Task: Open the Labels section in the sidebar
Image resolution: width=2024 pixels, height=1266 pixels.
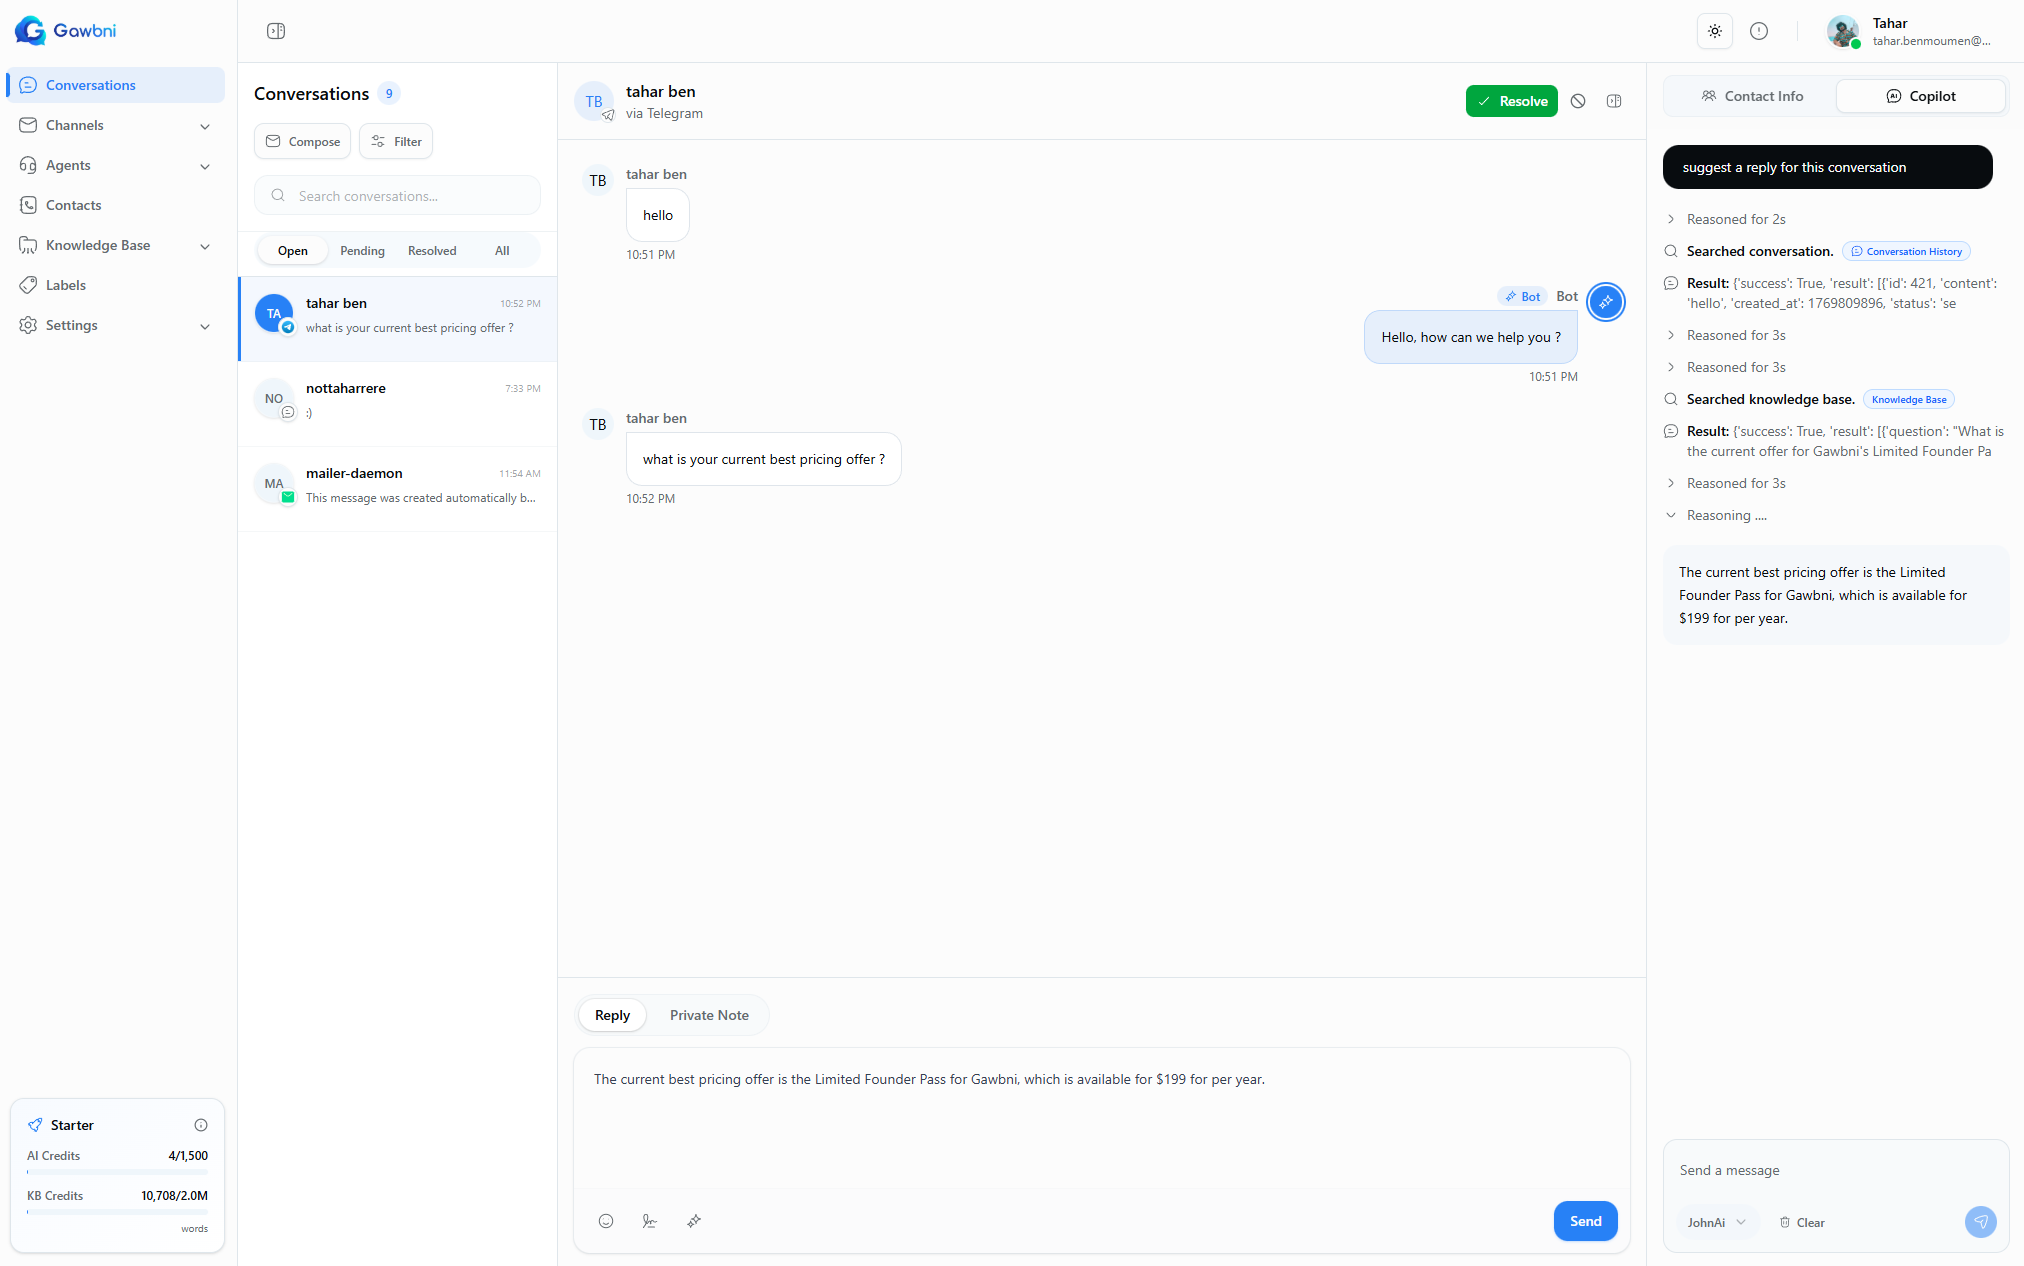Action: point(64,285)
